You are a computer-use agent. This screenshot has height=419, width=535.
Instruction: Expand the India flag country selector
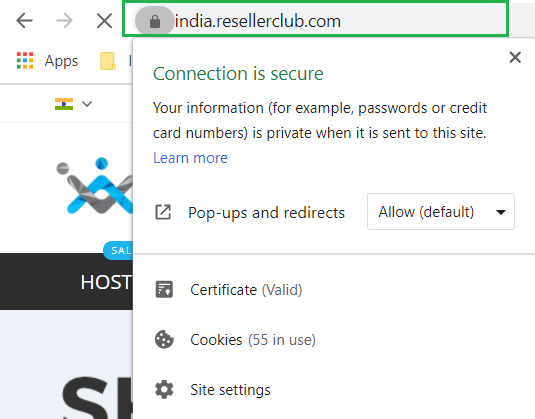click(x=73, y=104)
